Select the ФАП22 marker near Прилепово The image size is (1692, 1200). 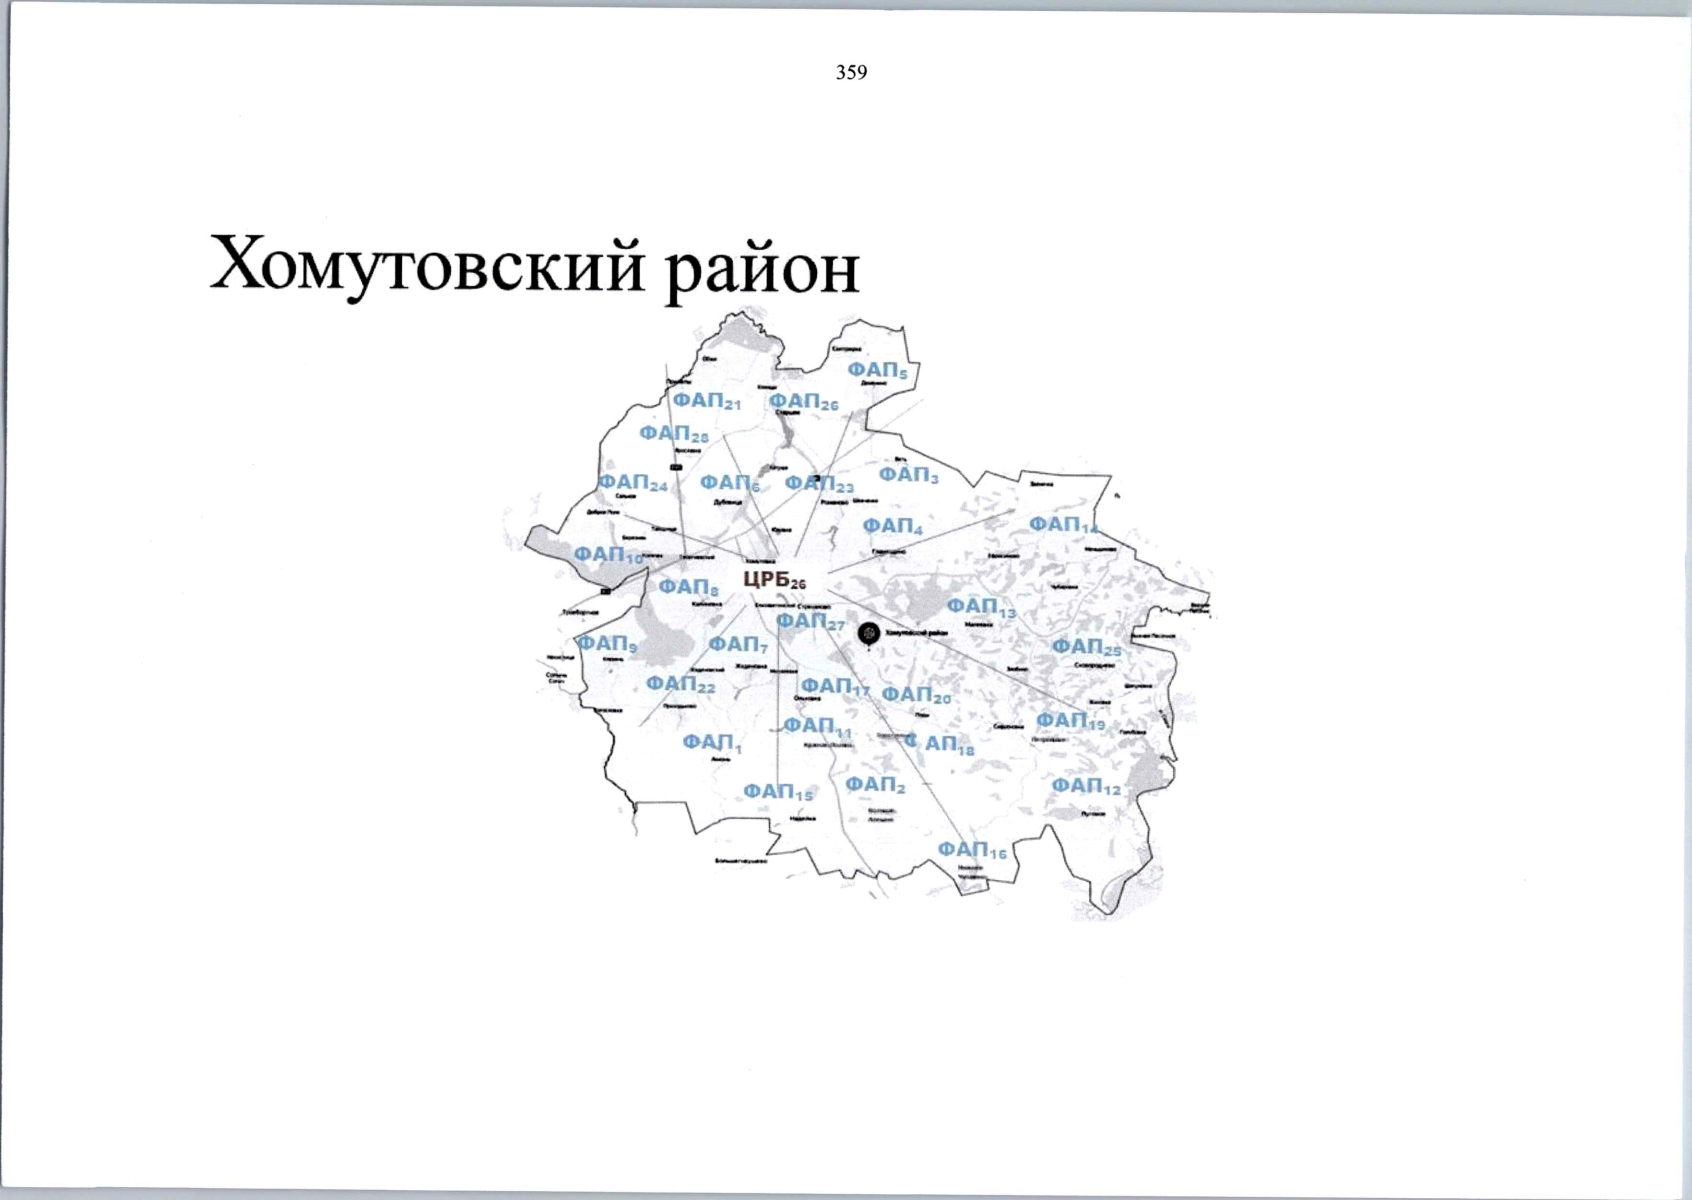coord(682,684)
